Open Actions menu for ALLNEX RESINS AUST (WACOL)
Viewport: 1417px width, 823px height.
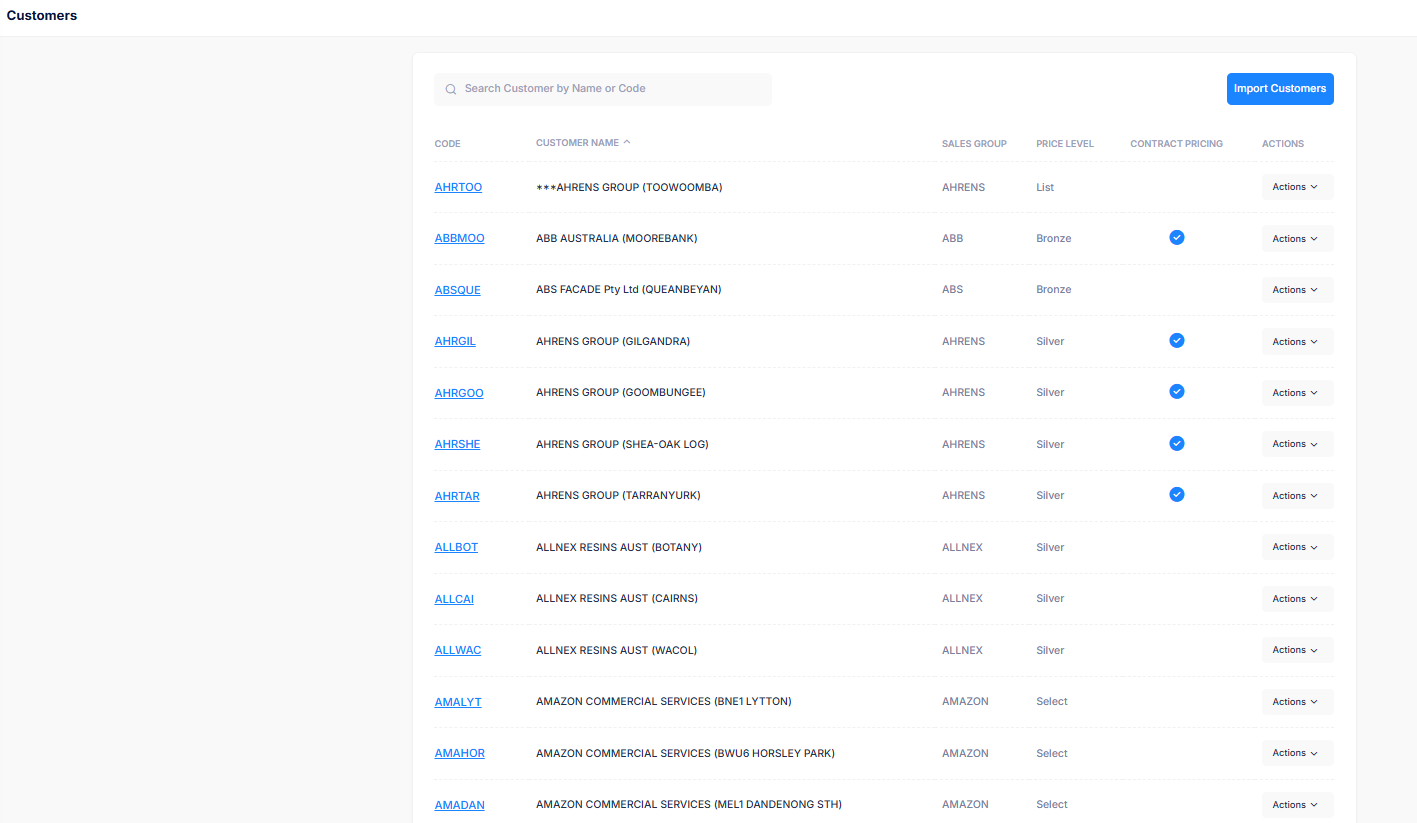point(1296,650)
